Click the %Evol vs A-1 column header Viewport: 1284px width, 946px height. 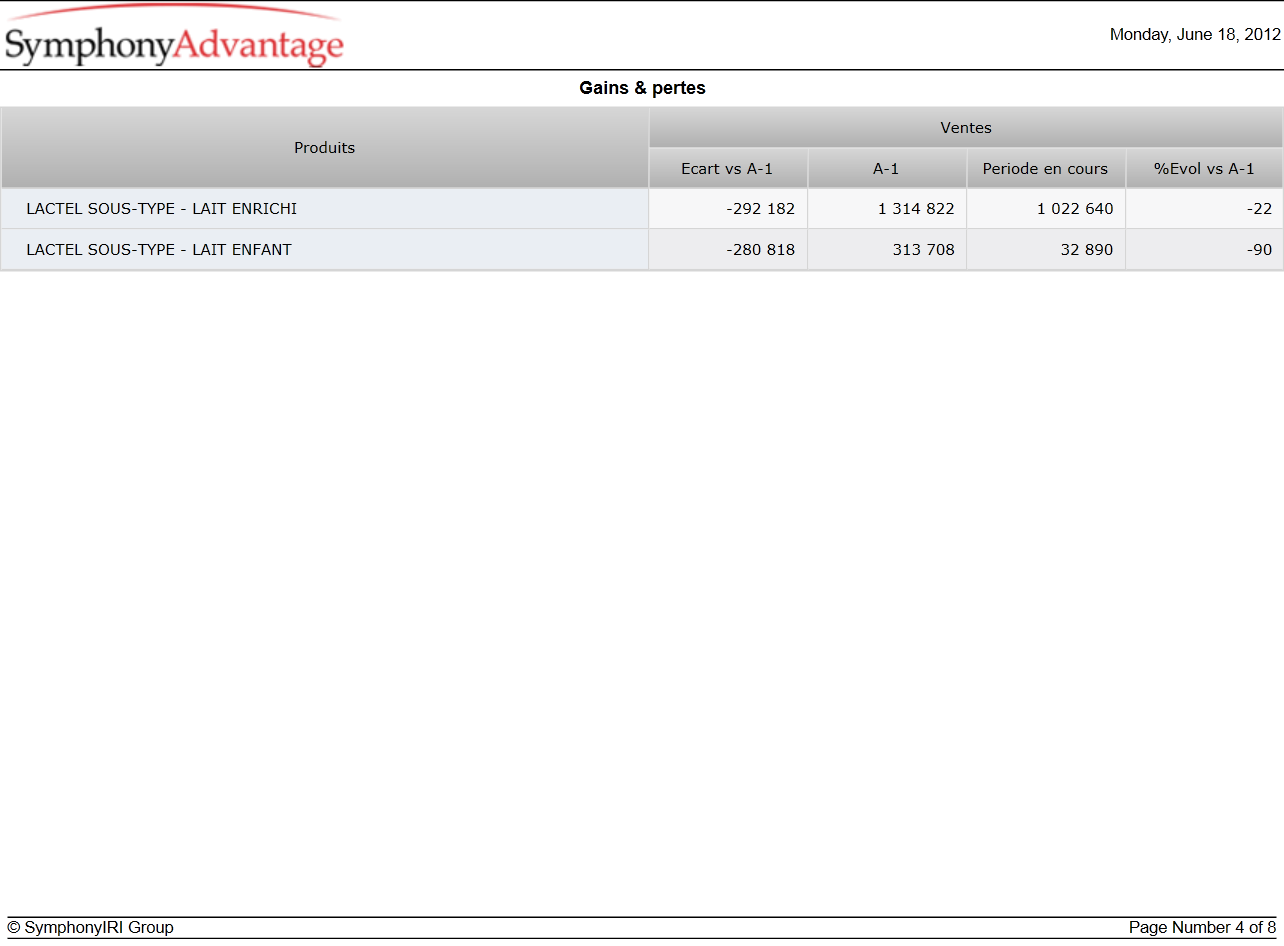coord(1205,169)
